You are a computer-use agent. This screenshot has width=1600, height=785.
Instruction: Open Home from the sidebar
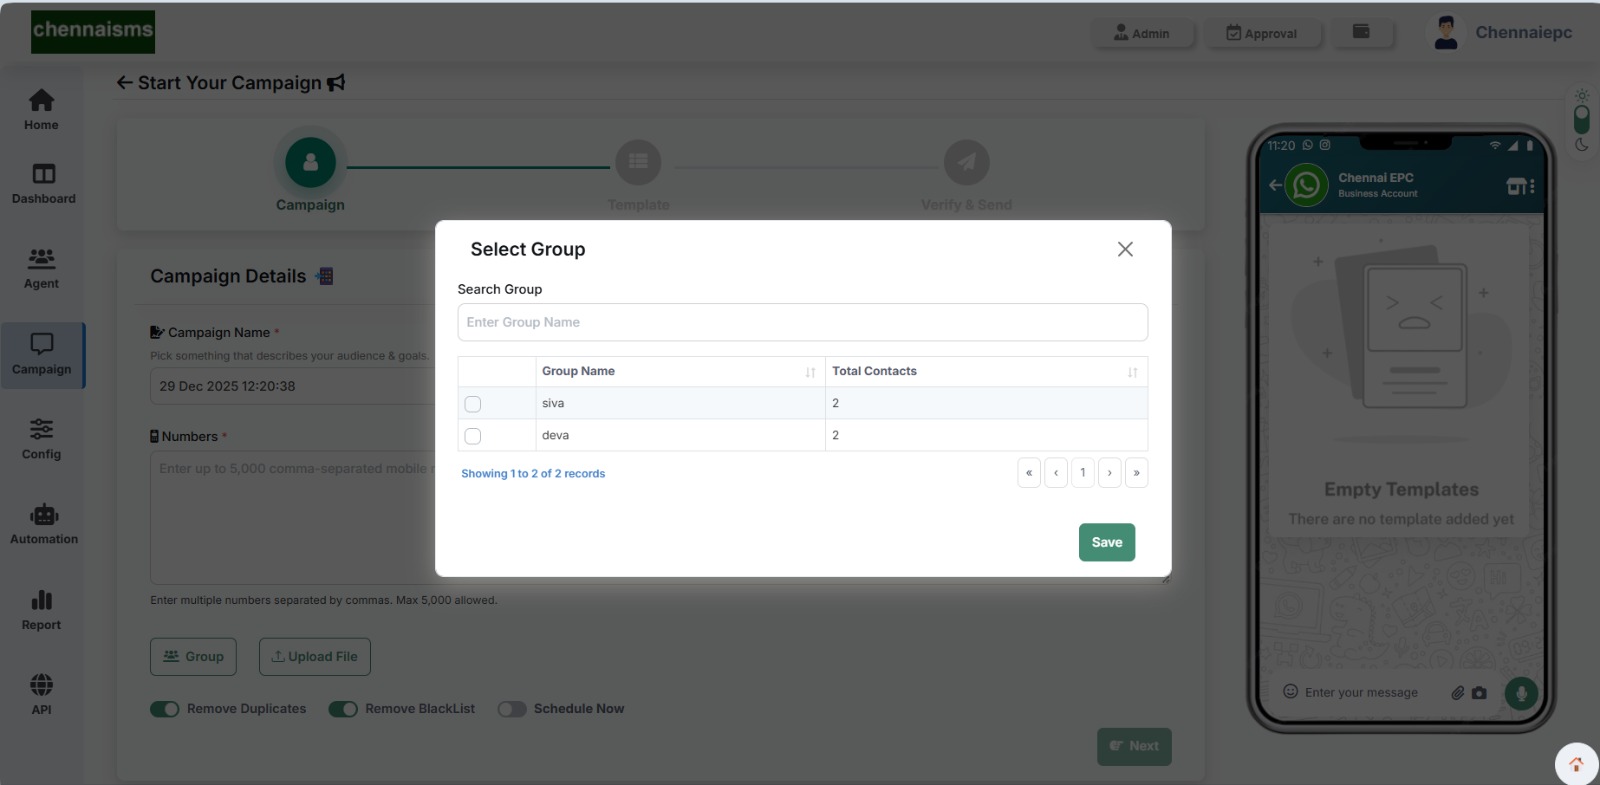pos(41,109)
